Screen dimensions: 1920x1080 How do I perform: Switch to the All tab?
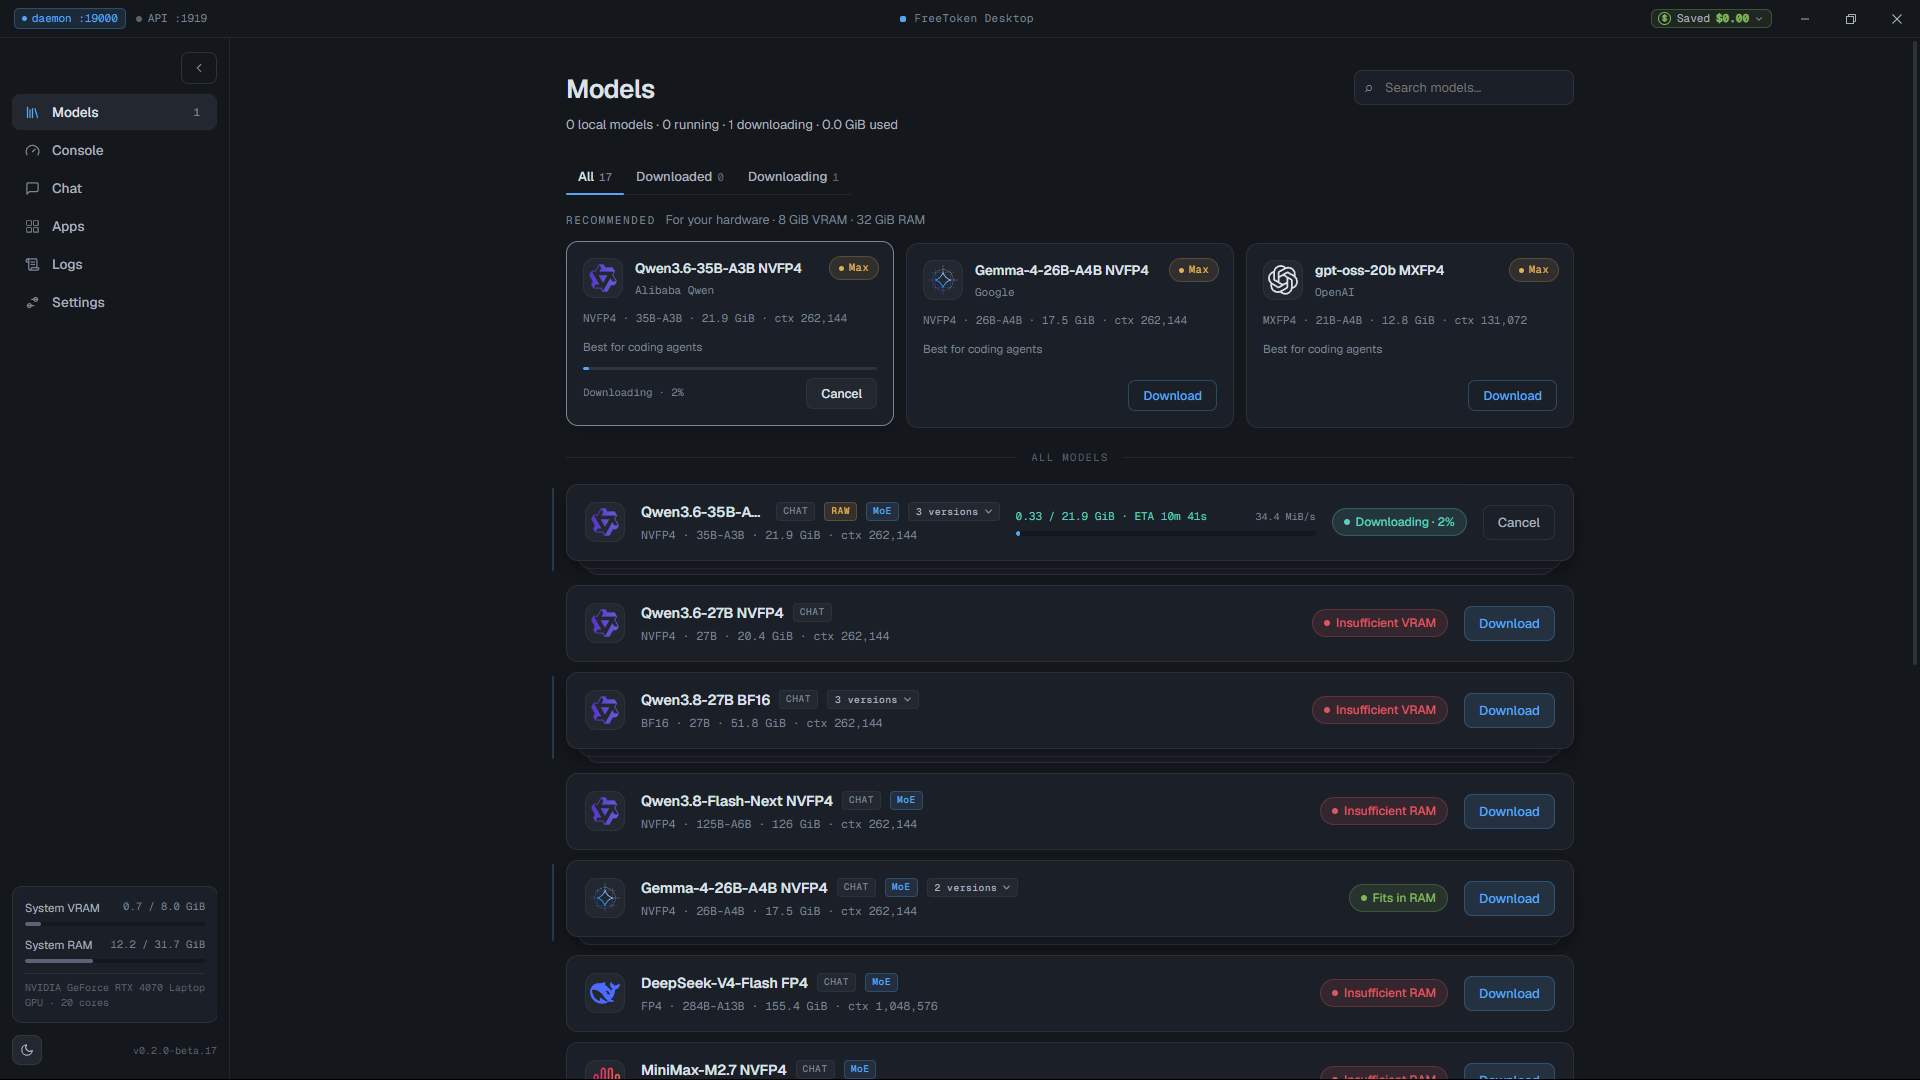click(595, 177)
